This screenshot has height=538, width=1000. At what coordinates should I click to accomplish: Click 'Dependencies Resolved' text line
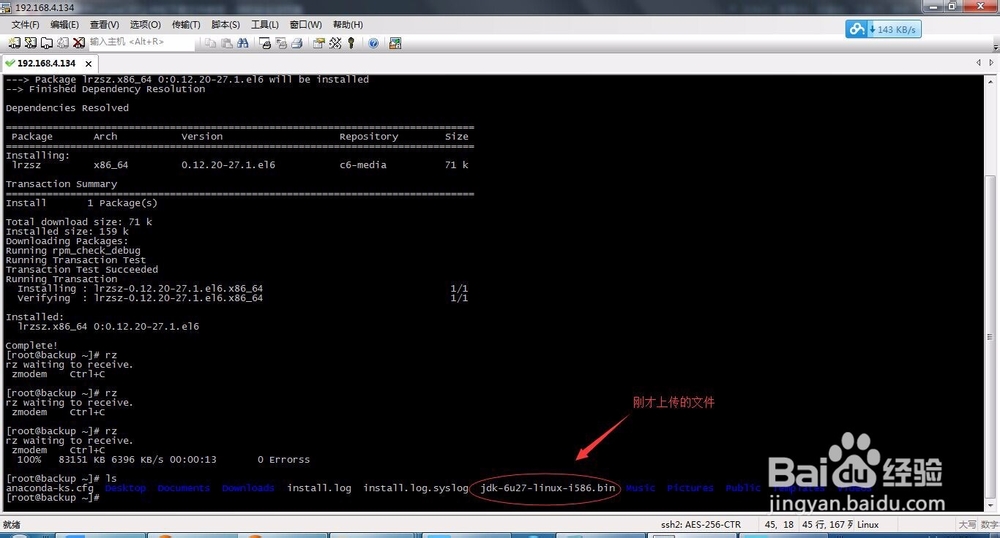coord(67,108)
